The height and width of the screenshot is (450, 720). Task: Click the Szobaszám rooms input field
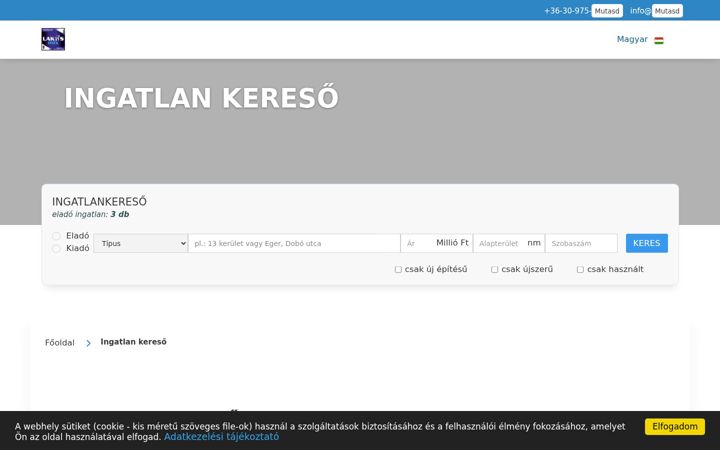(581, 243)
